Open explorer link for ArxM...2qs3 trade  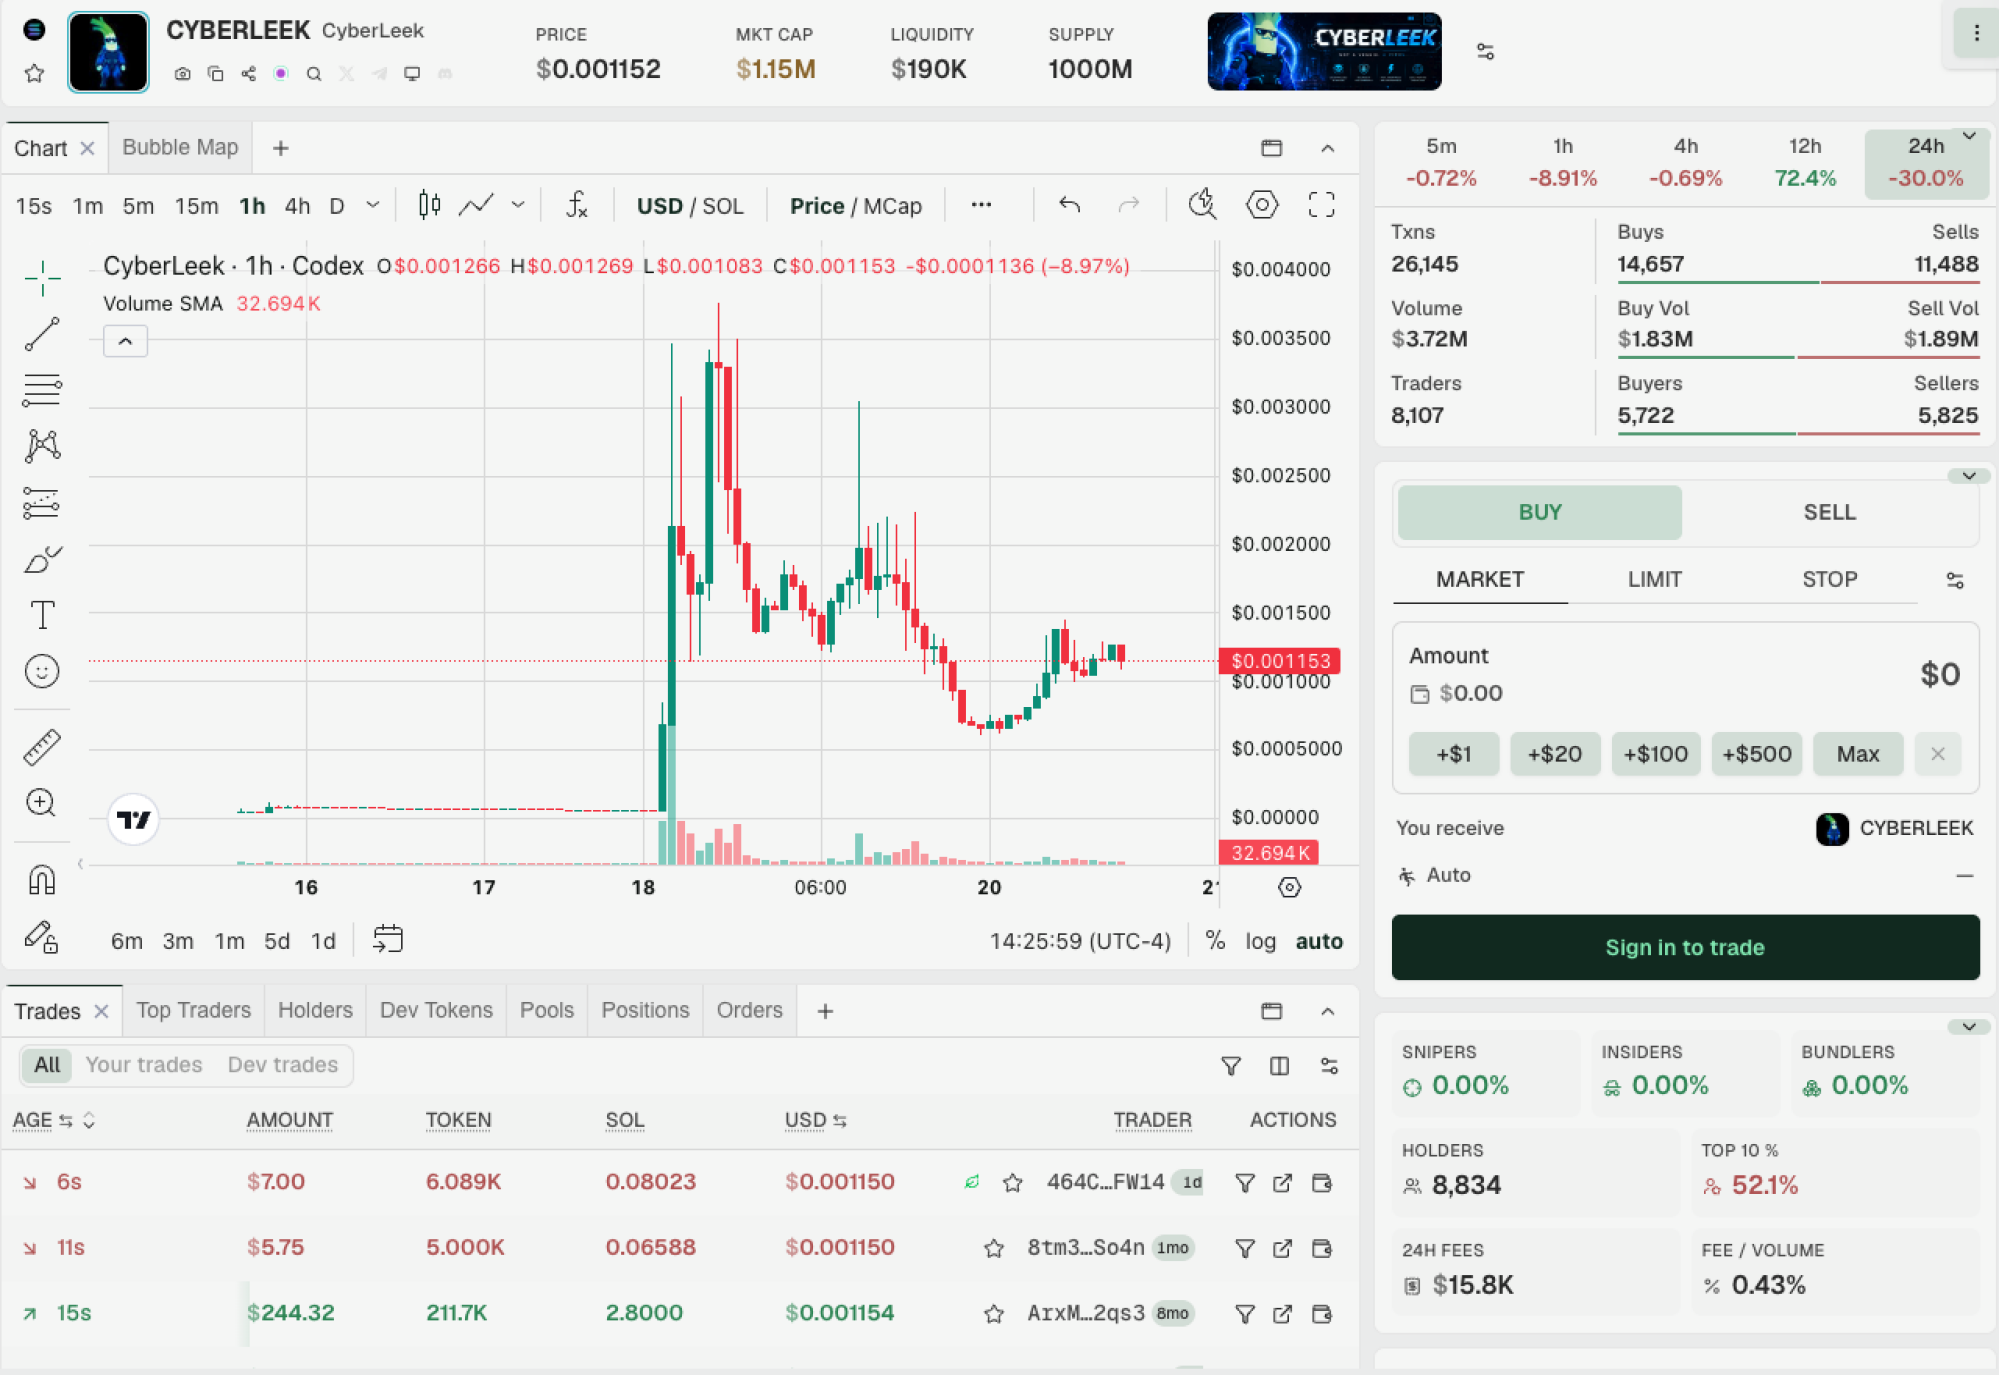(1282, 1314)
